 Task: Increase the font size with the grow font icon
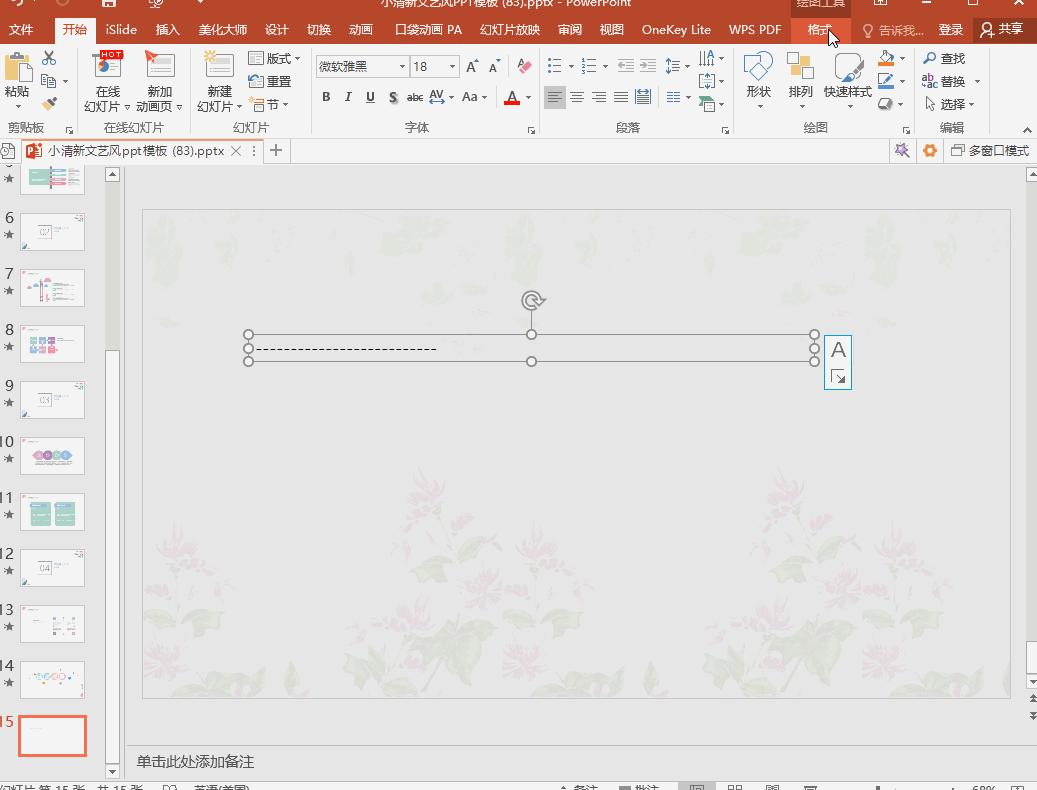point(470,66)
